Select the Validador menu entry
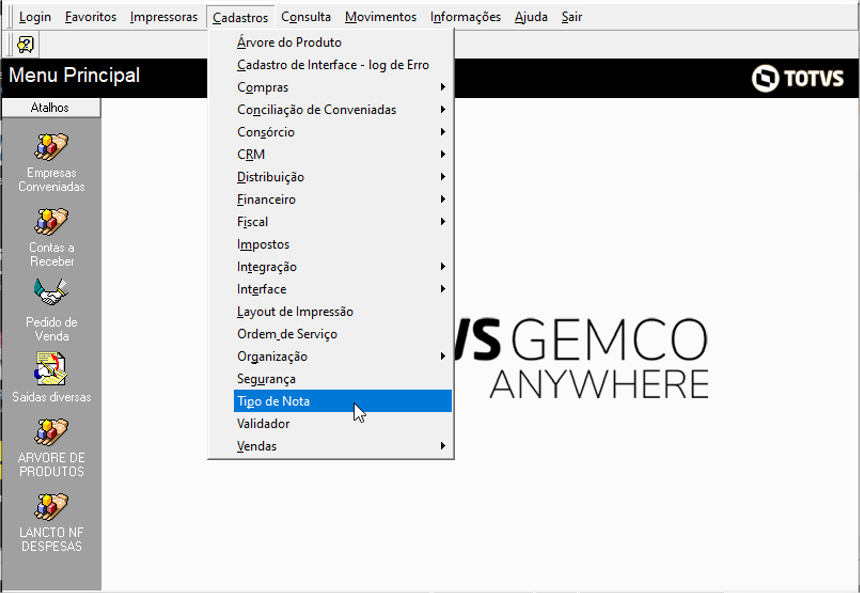The height and width of the screenshot is (593, 860). (x=343, y=423)
